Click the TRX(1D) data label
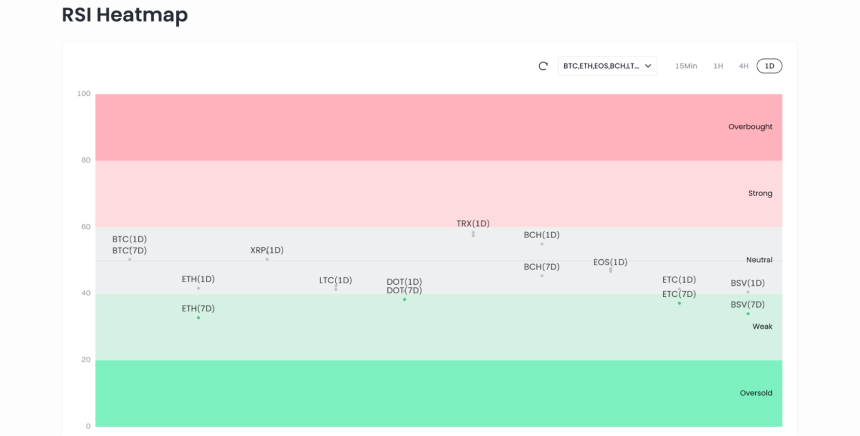Image resolution: width=860 pixels, height=436 pixels. pos(473,224)
